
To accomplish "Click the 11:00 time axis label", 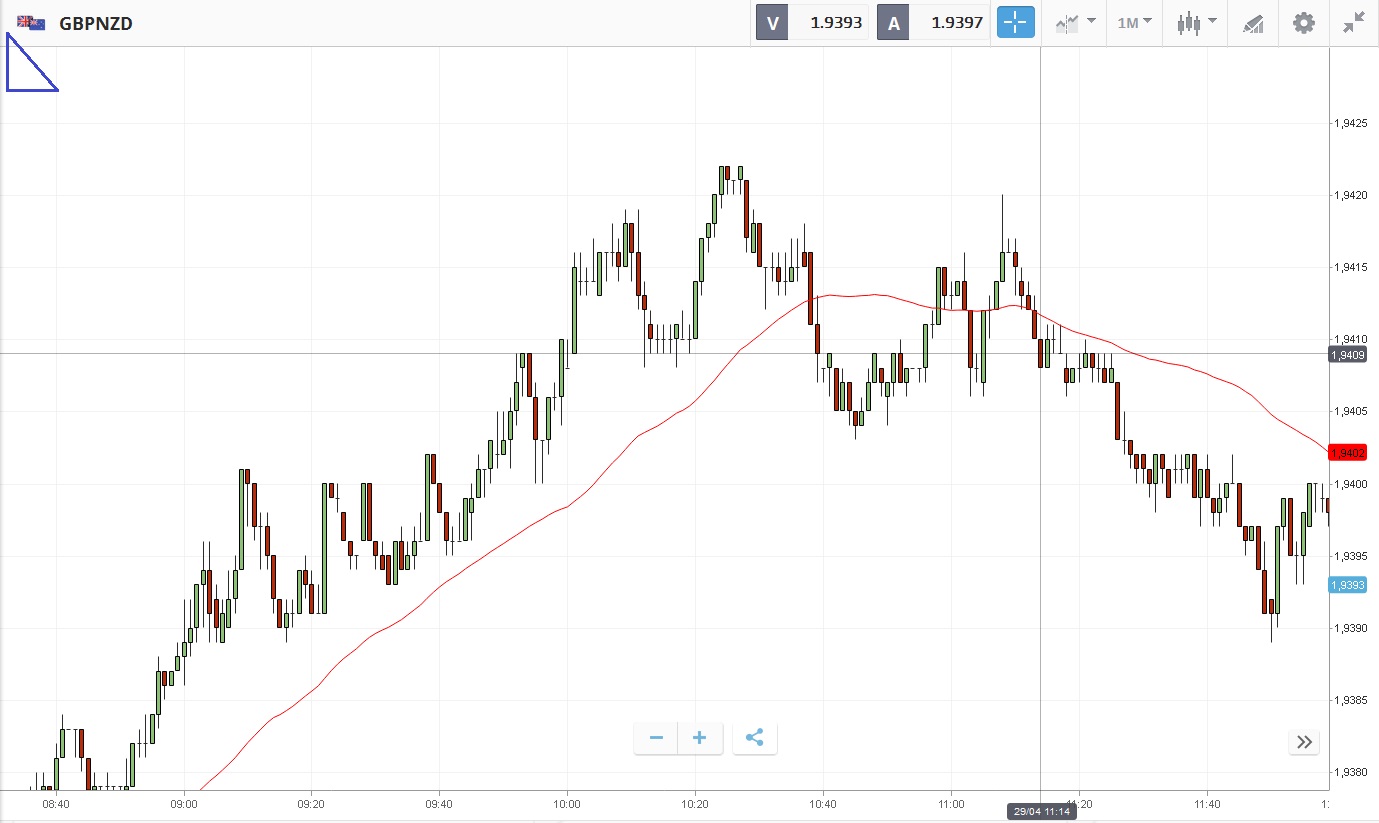I will click(x=951, y=803).
